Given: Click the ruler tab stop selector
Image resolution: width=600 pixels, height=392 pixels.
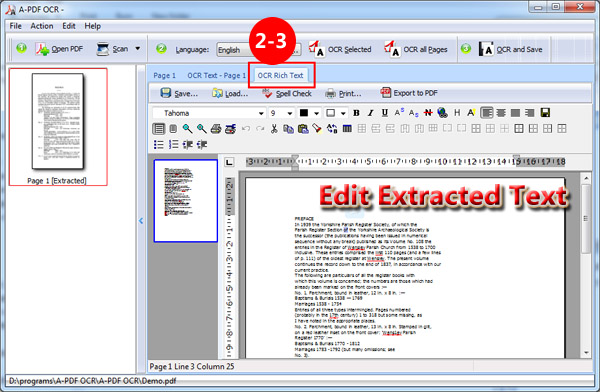Looking at the screenshot, I should tap(229, 162).
